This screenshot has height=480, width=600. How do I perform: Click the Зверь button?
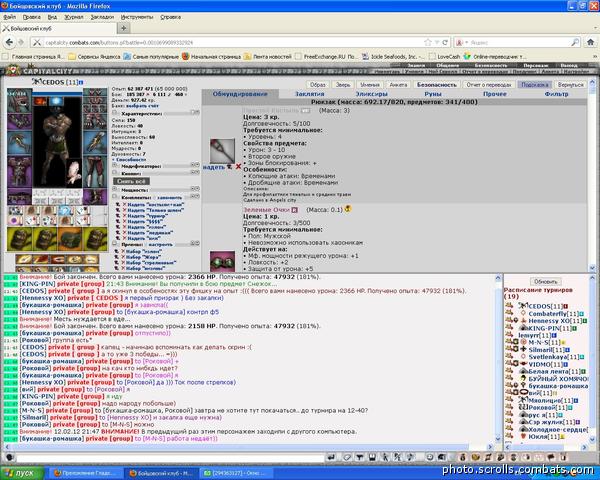pos(343,85)
